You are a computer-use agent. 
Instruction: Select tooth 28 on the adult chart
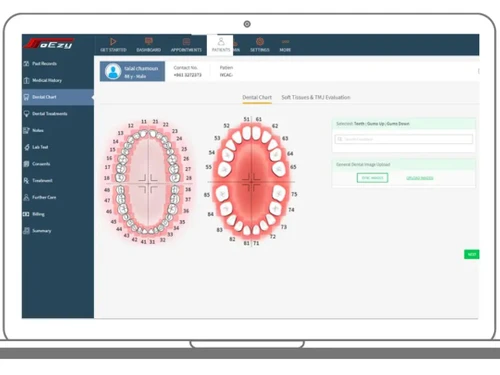[176, 177]
